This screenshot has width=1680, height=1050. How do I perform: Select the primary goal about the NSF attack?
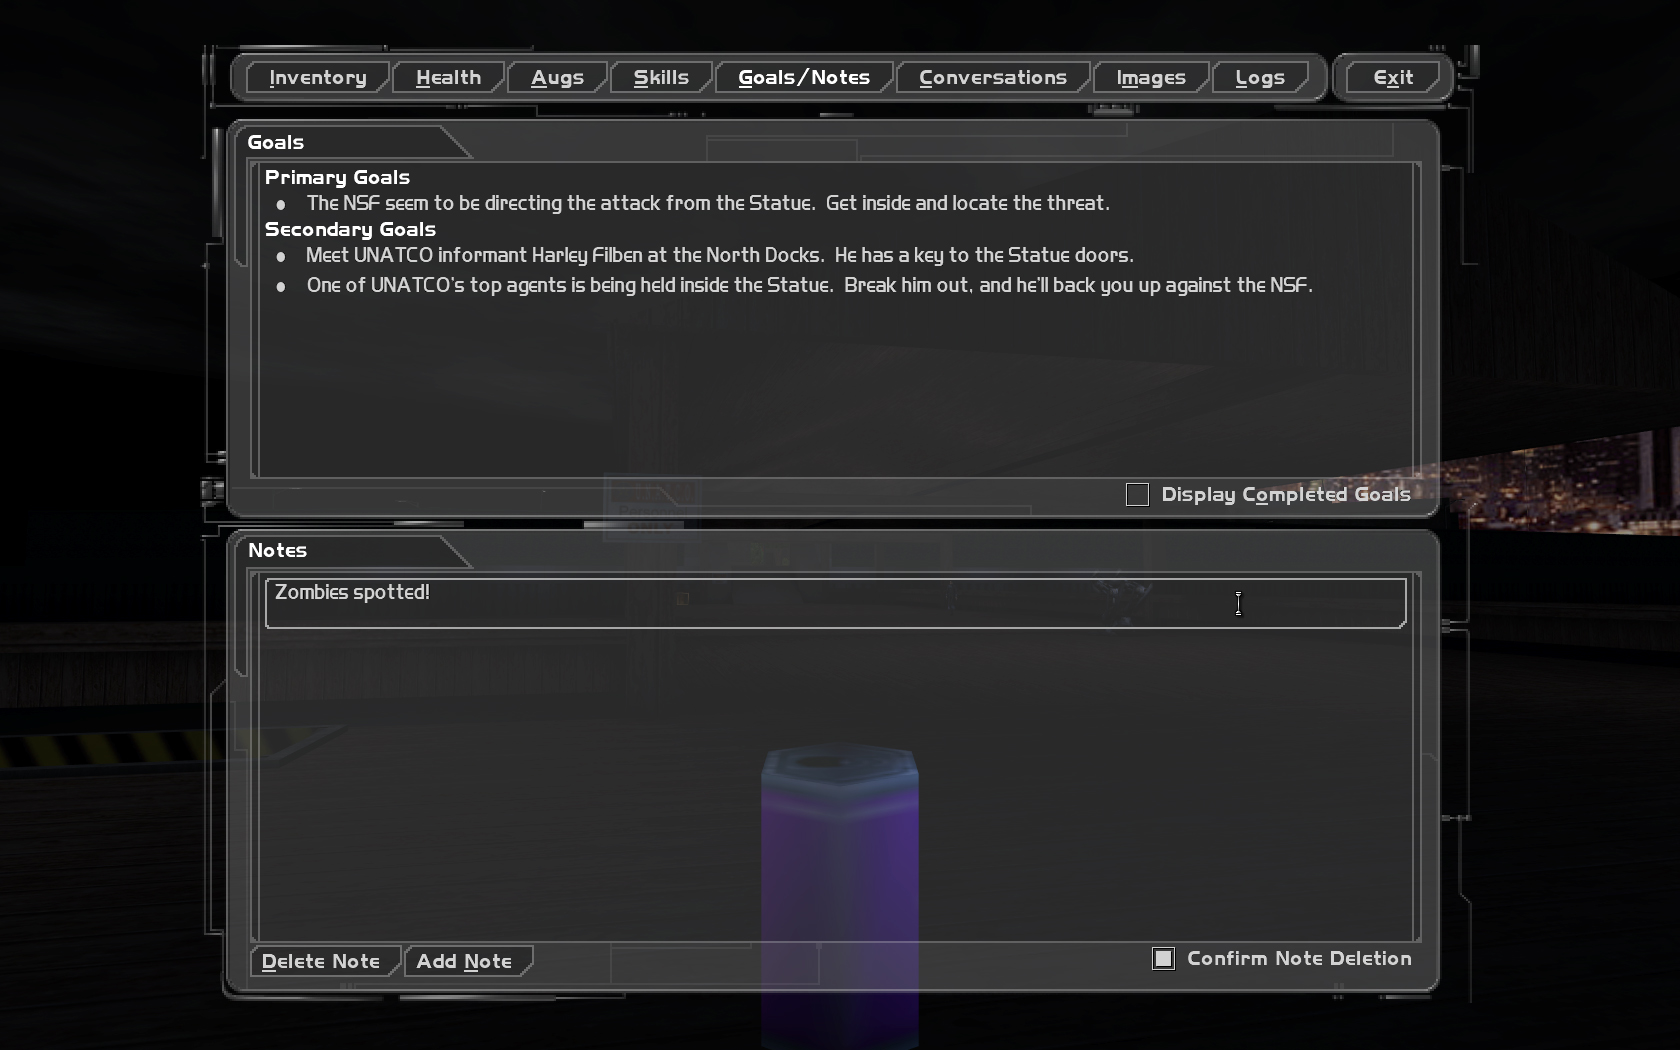tap(708, 203)
